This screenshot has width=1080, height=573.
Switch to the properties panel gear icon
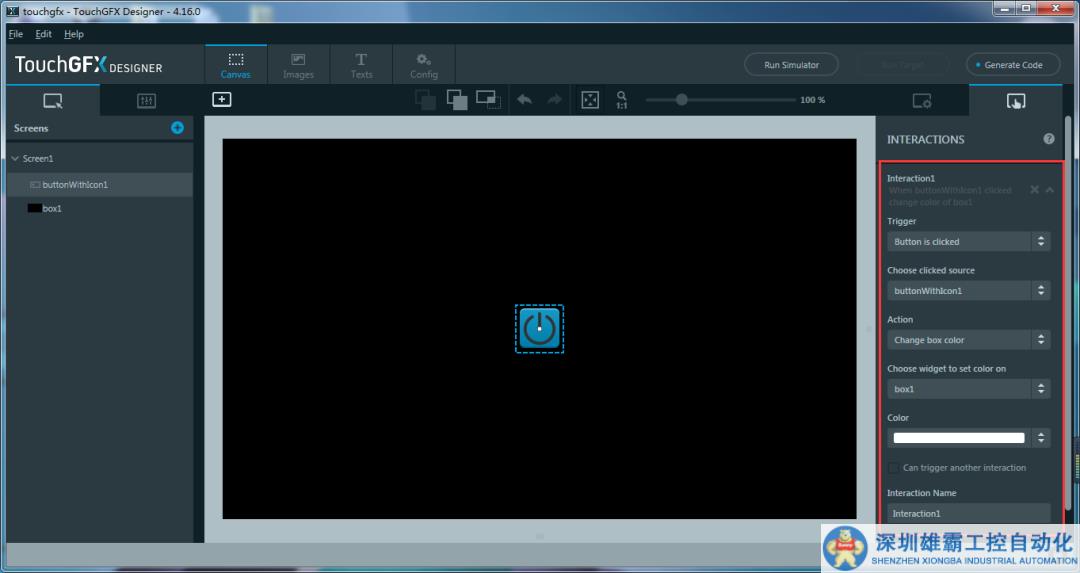(922, 100)
